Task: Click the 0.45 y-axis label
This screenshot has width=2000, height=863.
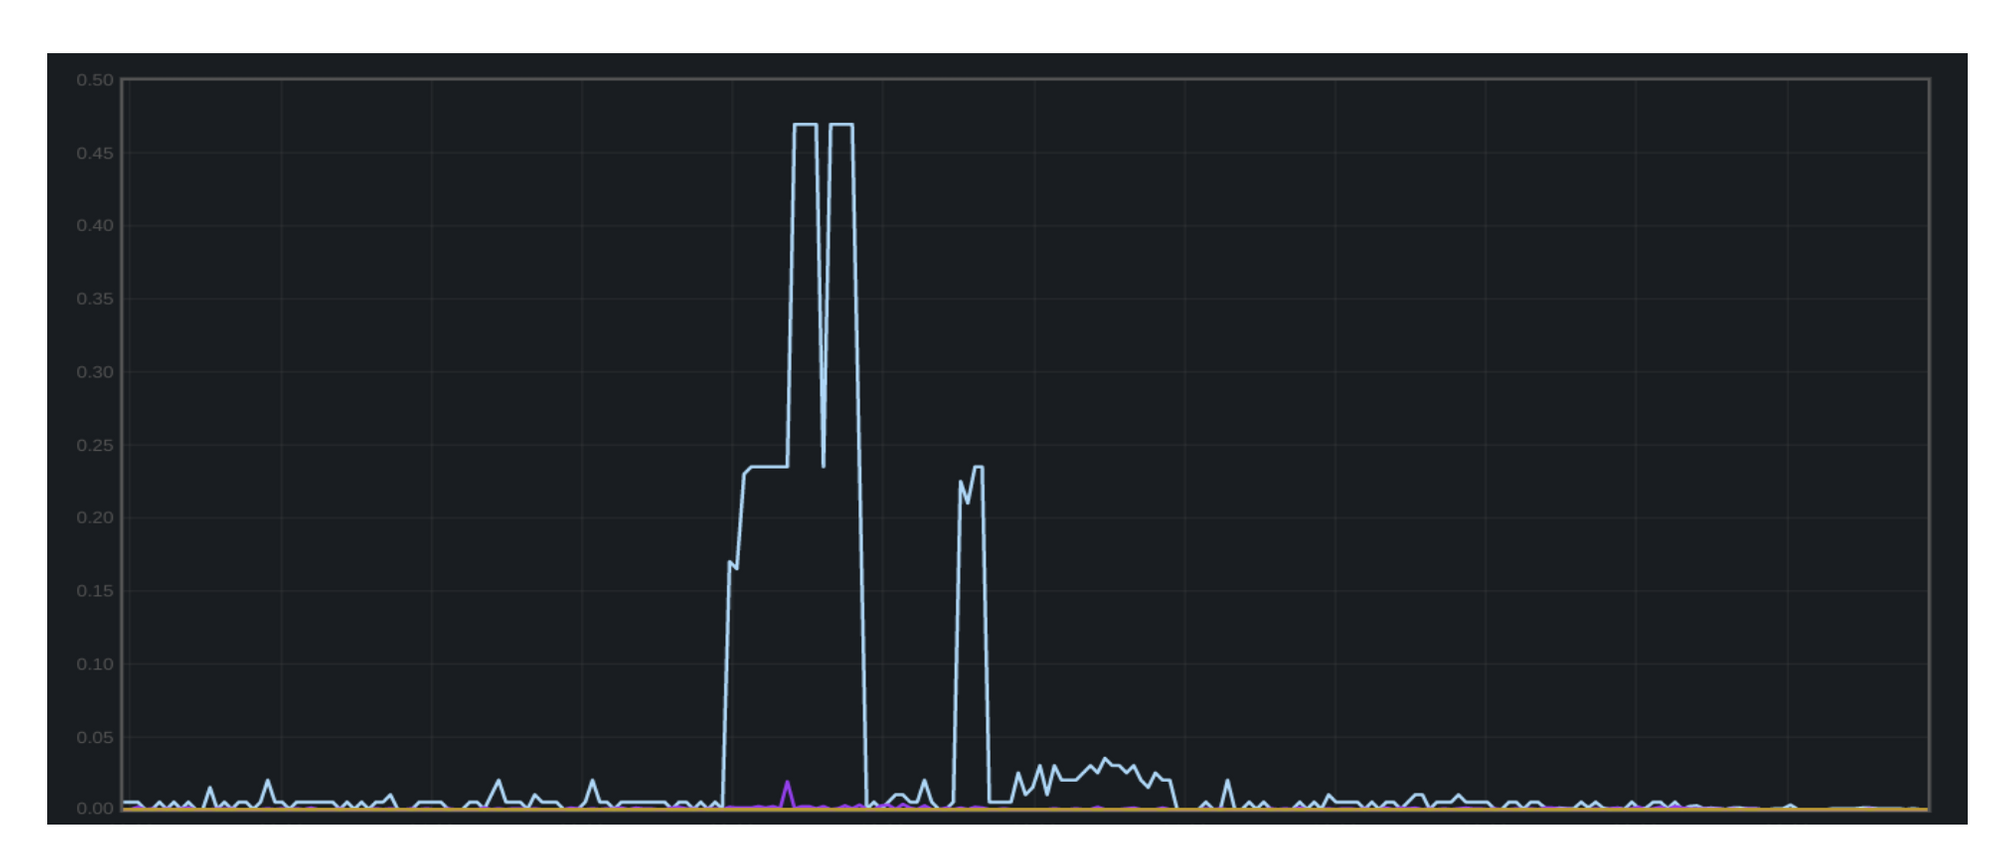Action: click(x=95, y=153)
